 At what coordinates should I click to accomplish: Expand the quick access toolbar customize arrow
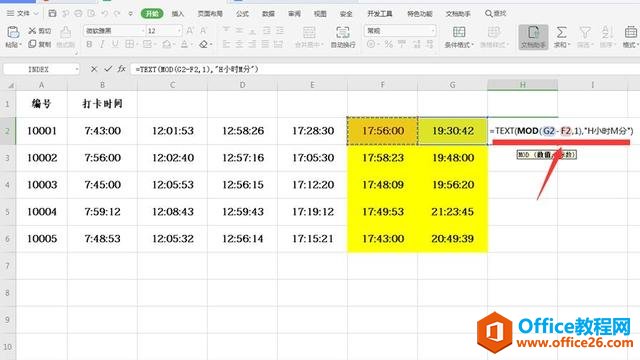131,13
